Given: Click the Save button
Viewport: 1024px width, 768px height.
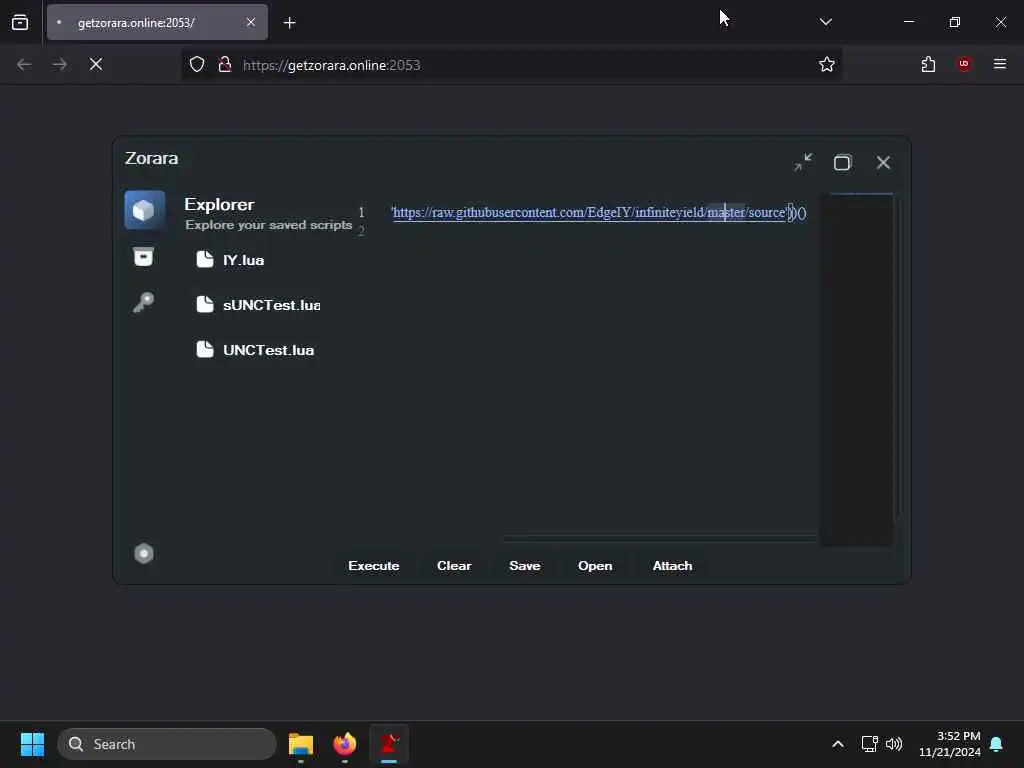Looking at the screenshot, I should click(x=524, y=566).
